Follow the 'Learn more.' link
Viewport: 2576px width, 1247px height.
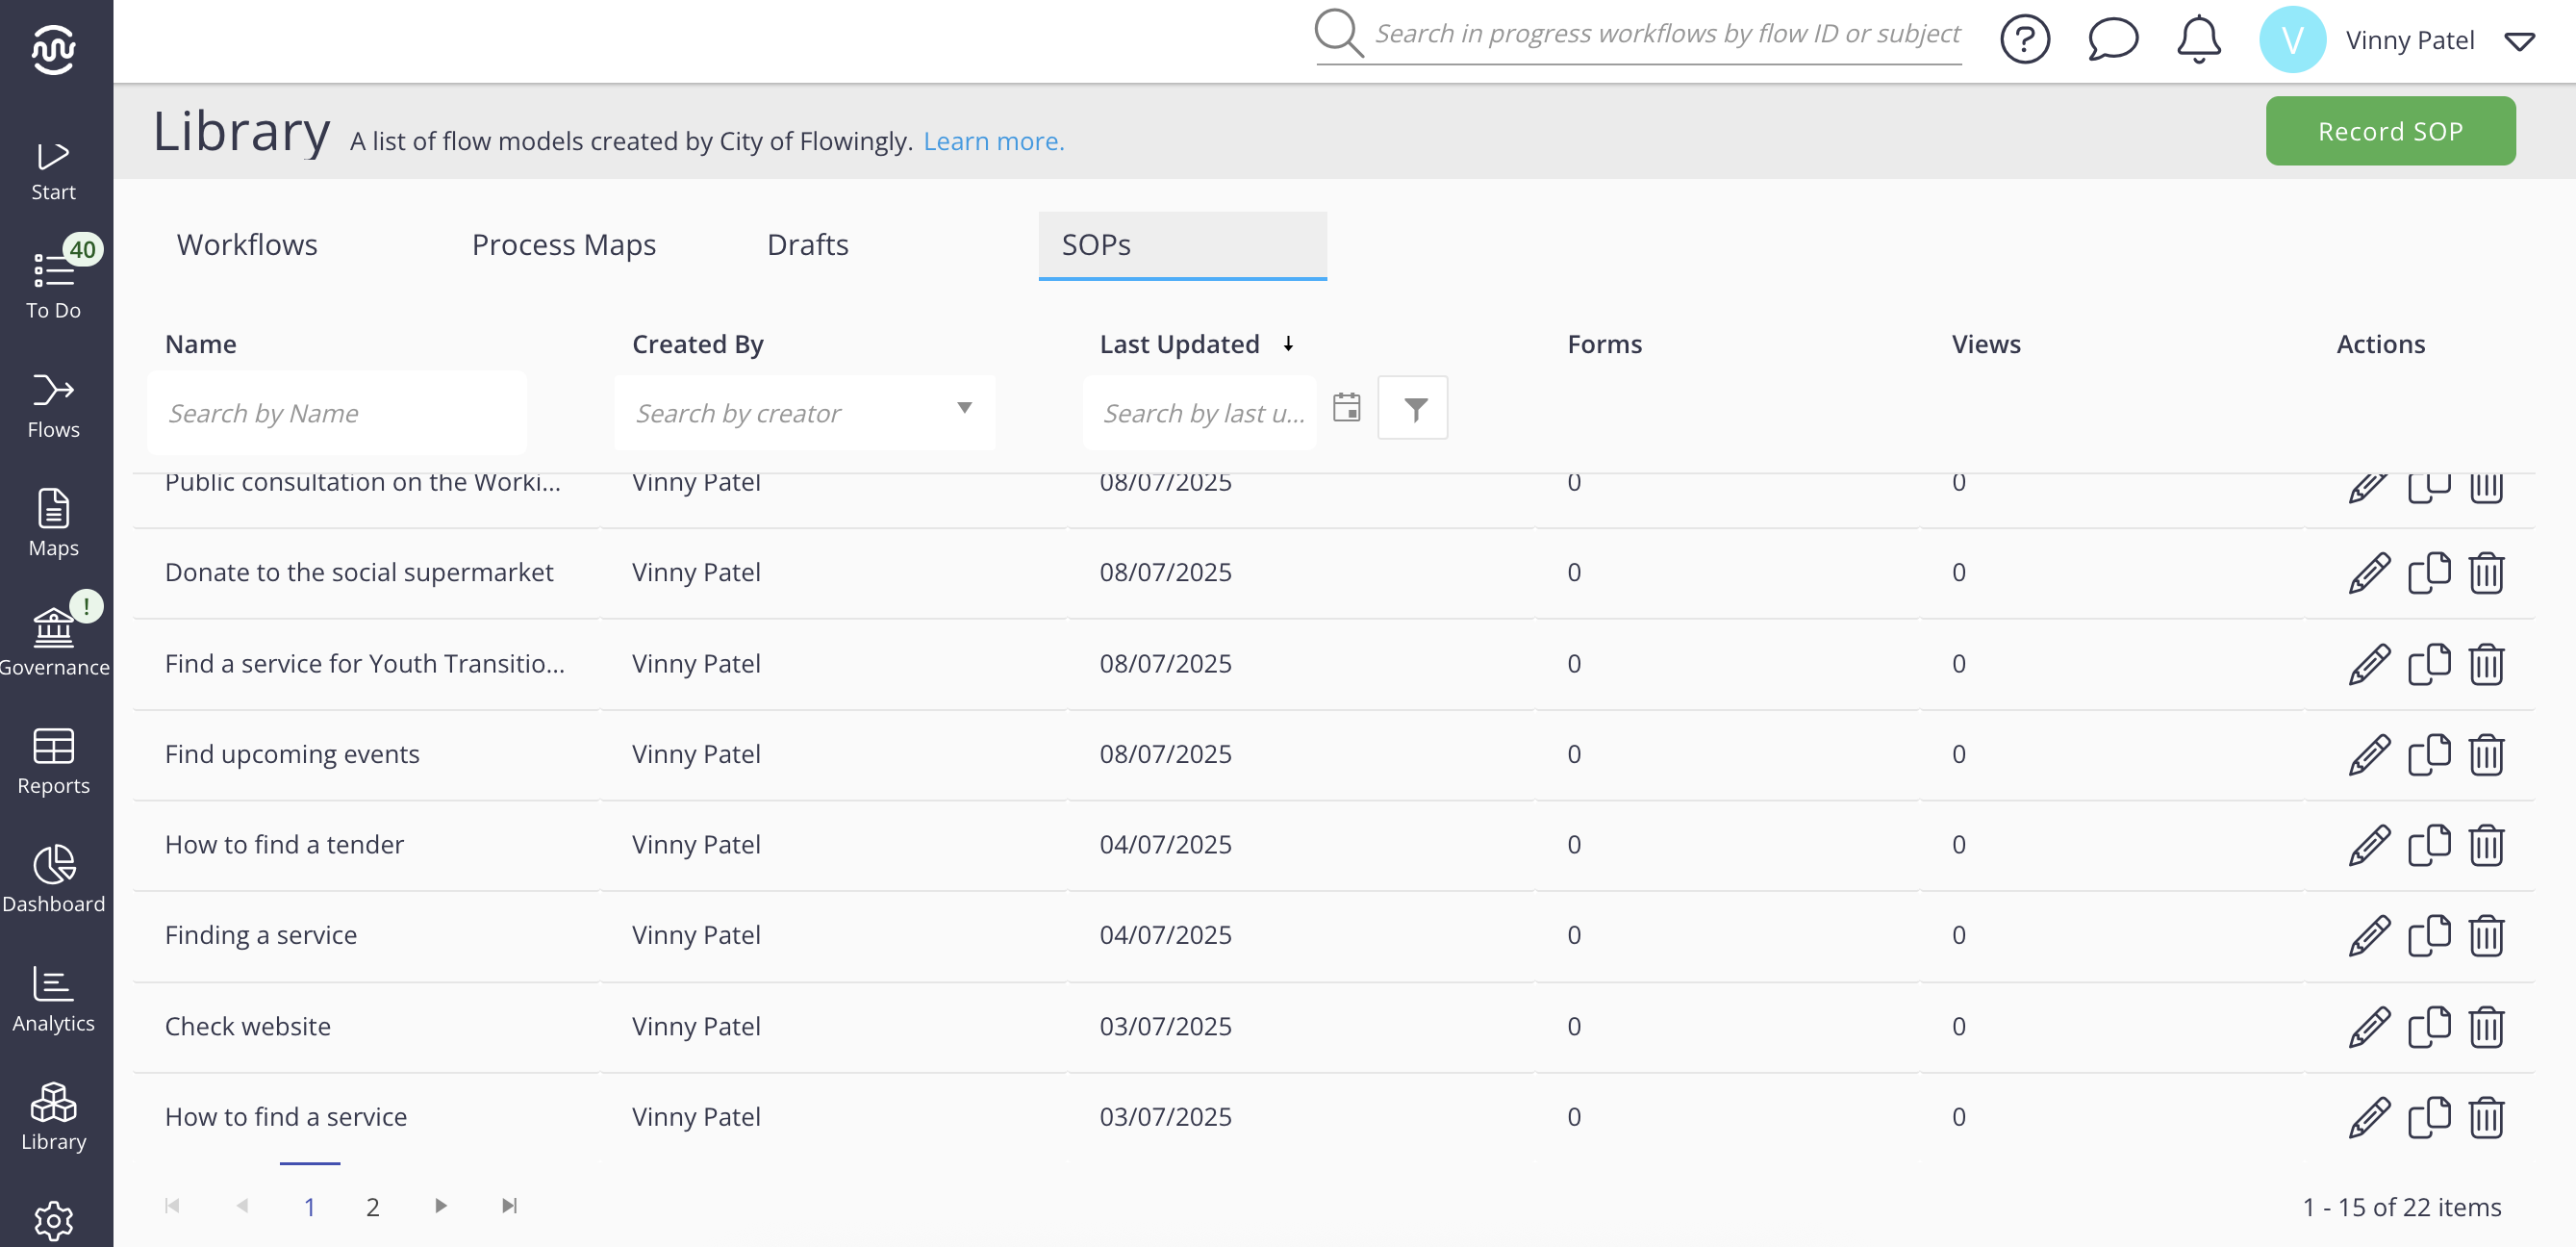pyautogui.click(x=993, y=141)
